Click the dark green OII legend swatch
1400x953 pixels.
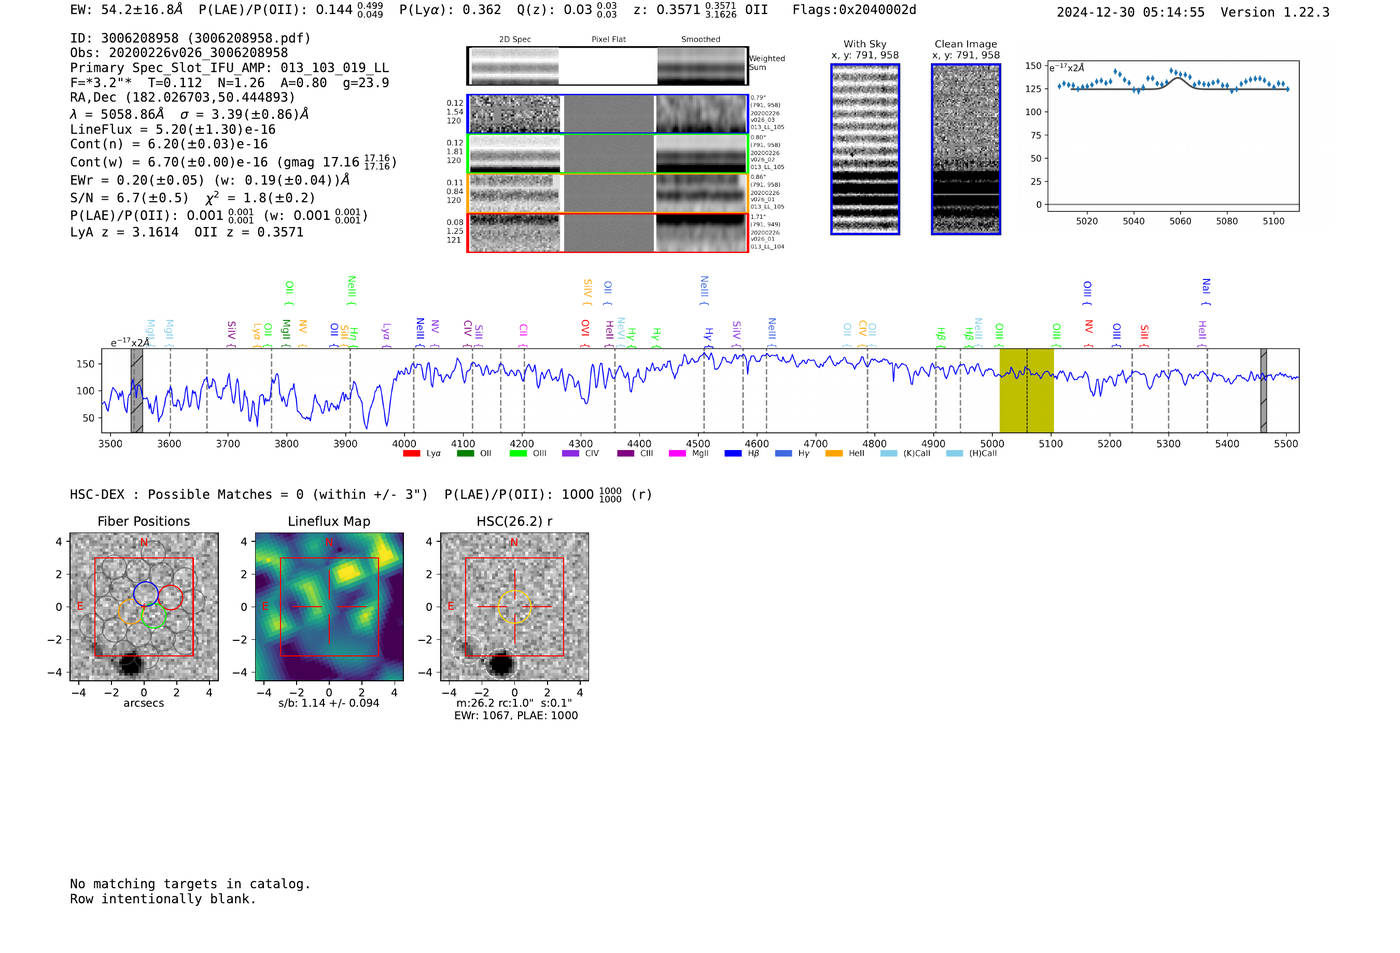point(465,454)
